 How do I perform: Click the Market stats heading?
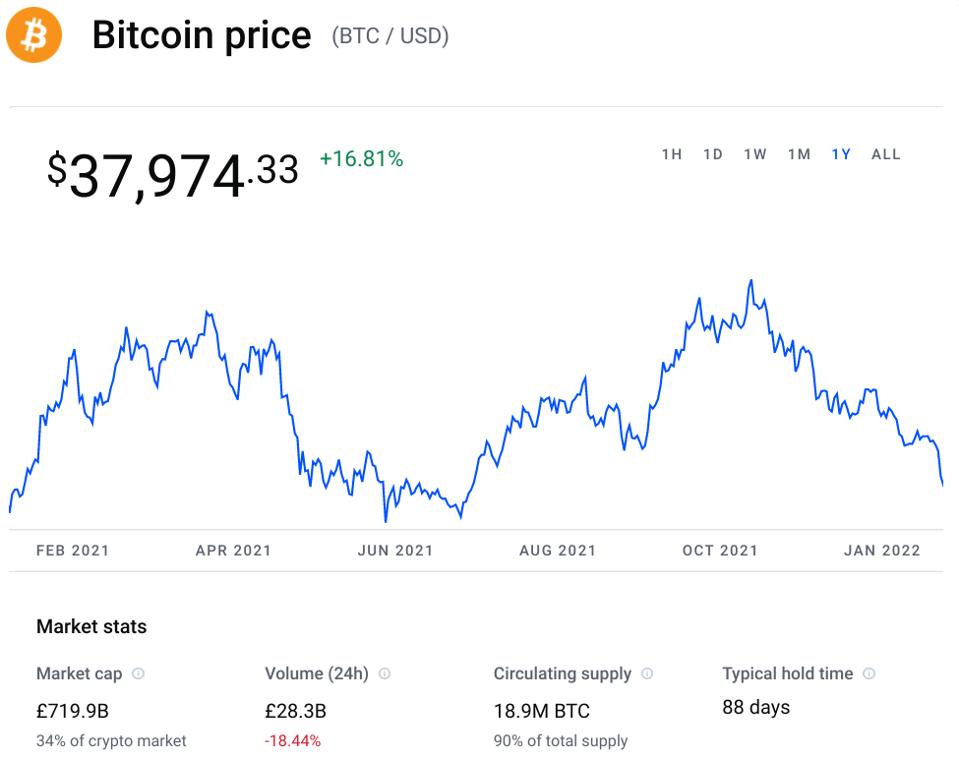coord(91,627)
